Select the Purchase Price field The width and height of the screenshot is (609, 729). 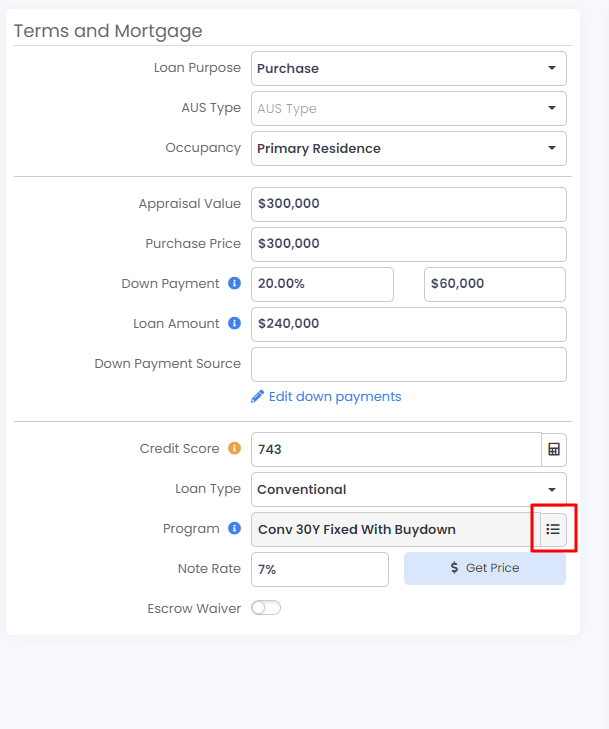(x=409, y=244)
